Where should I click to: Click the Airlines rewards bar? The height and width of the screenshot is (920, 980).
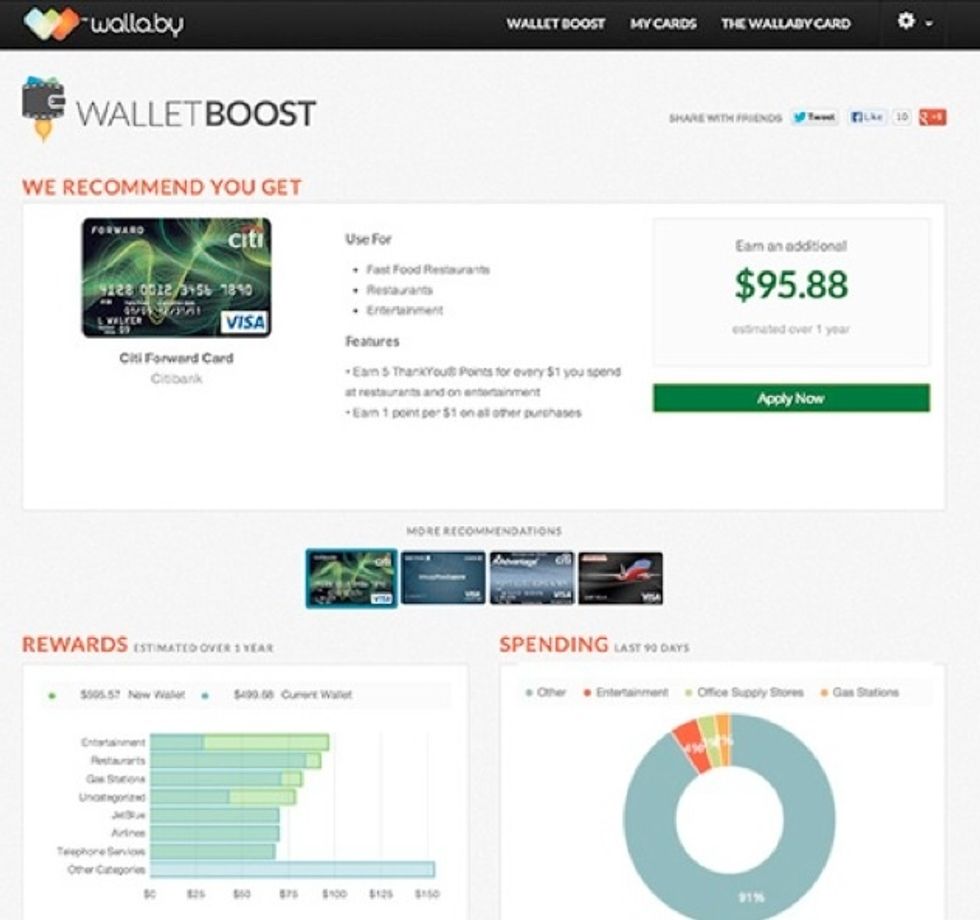click(x=215, y=833)
